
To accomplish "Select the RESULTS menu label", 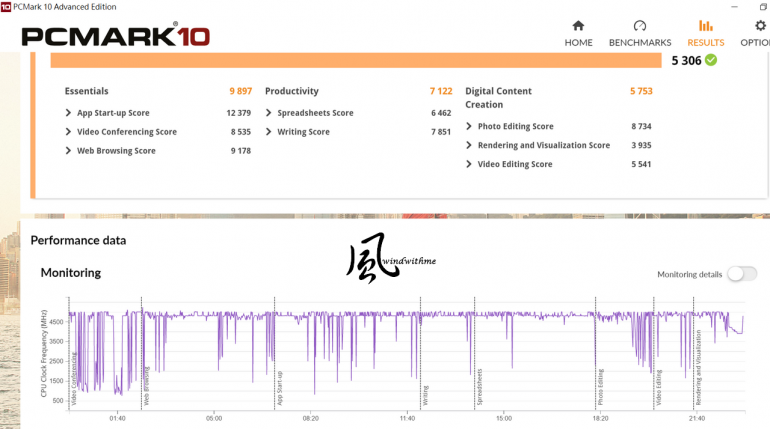I will (706, 43).
